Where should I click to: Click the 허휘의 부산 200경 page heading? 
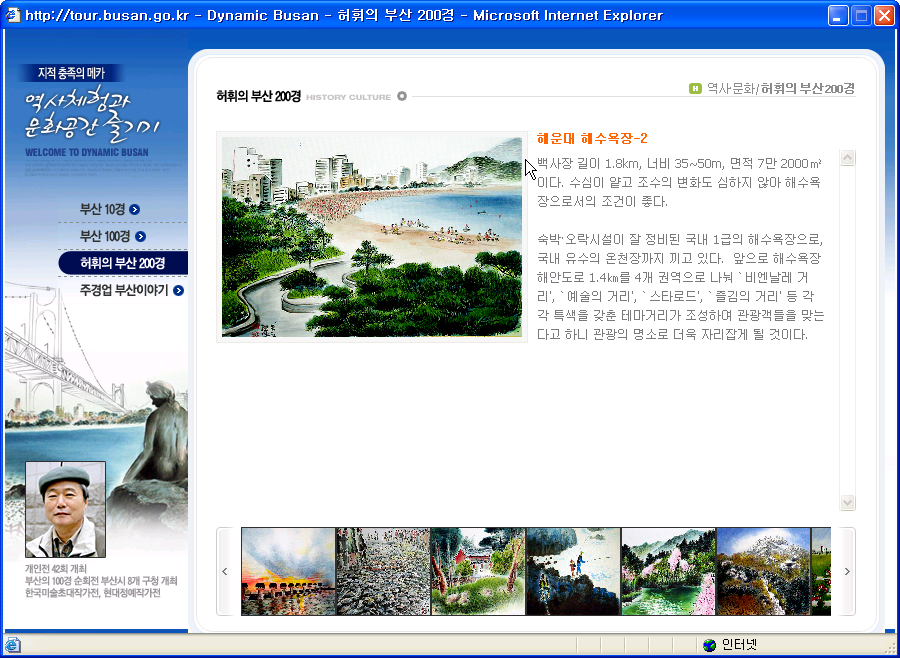tap(258, 96)
